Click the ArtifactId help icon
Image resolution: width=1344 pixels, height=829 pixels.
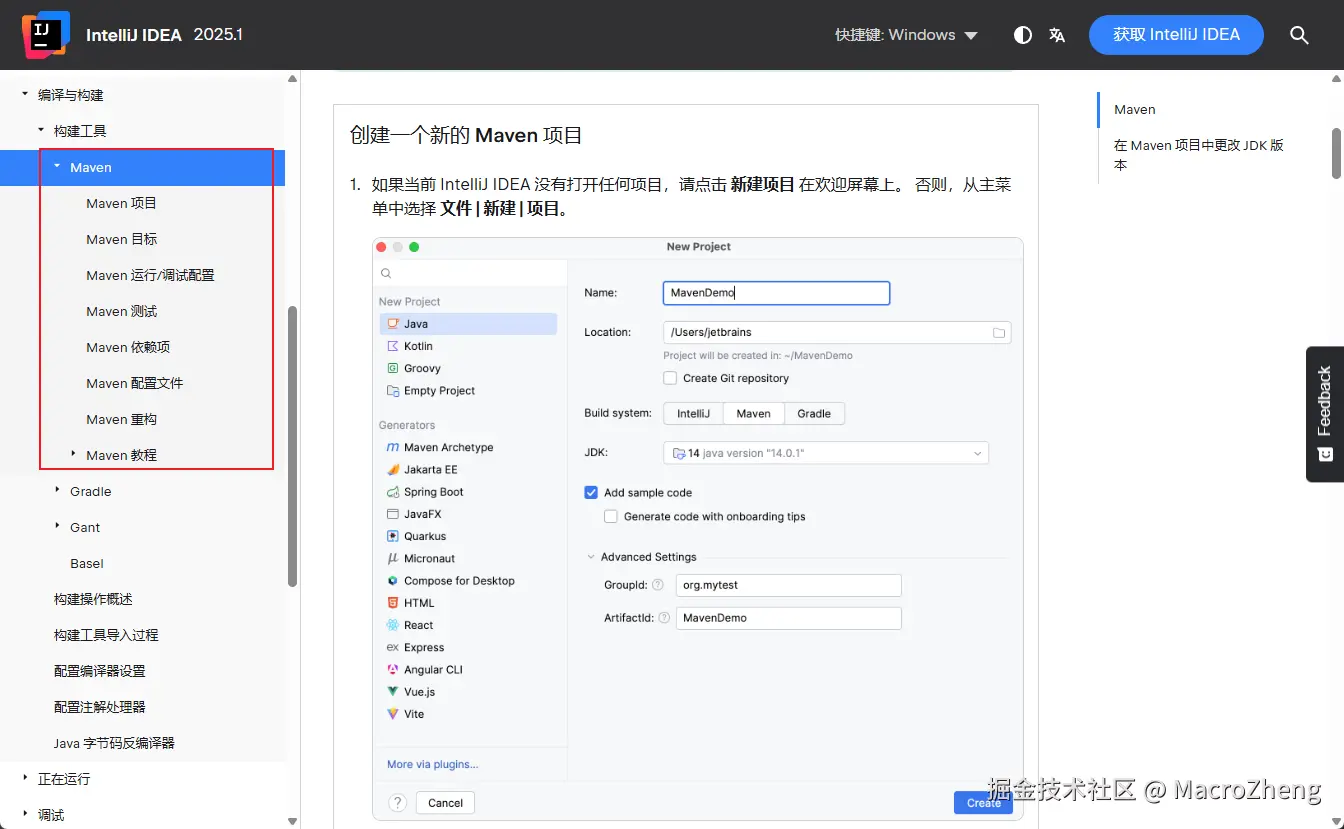[x=664, y=618]
